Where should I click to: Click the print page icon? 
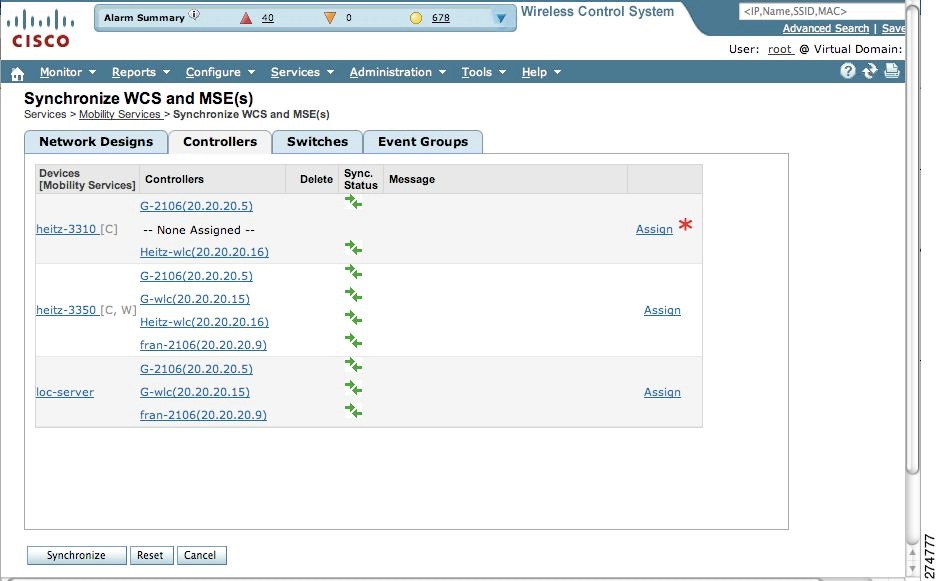point(892,71)
